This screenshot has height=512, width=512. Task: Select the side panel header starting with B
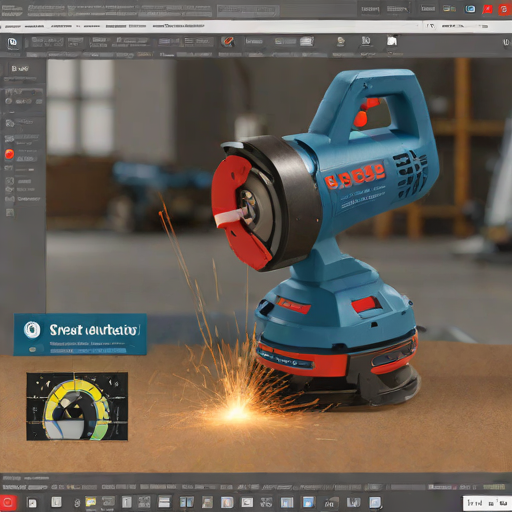(x=20, y=69)
